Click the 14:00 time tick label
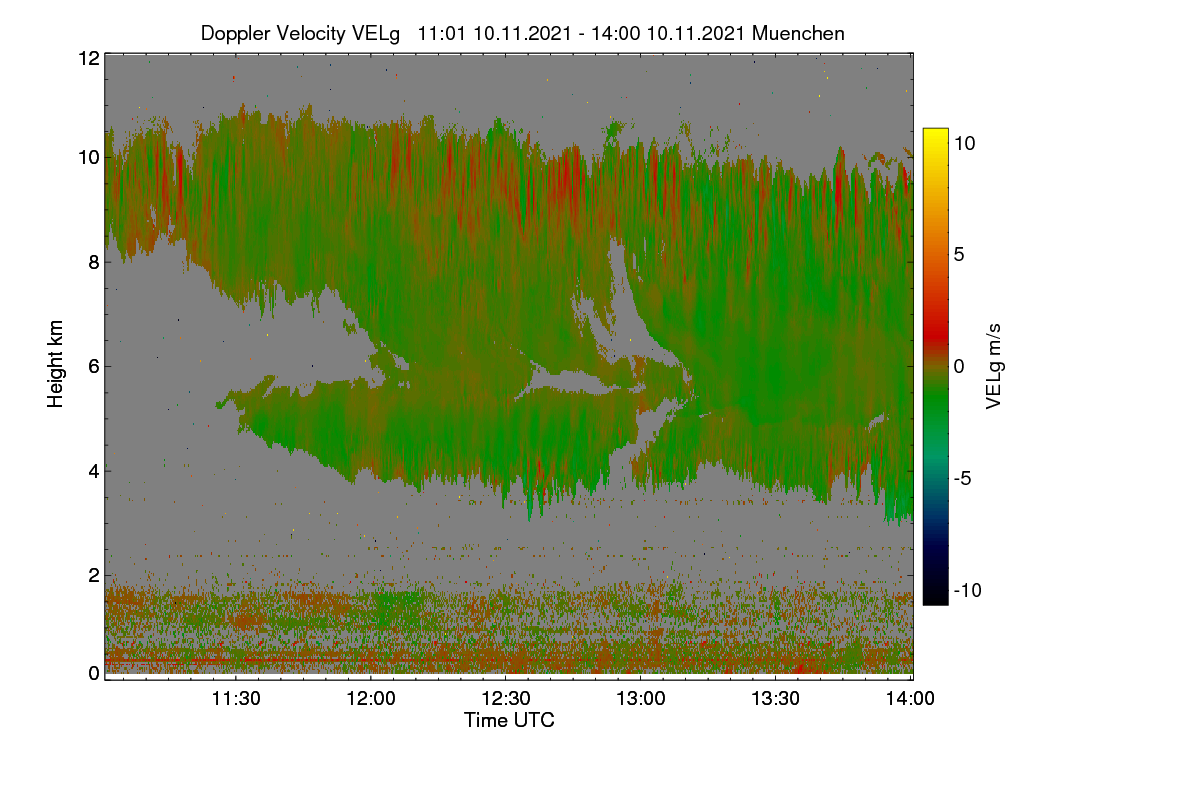 (x=911, y=698)
